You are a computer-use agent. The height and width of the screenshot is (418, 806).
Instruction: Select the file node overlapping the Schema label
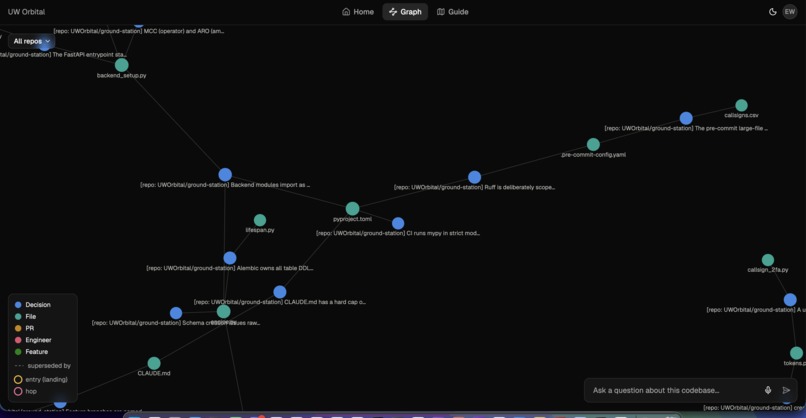(x=224, y=312)
